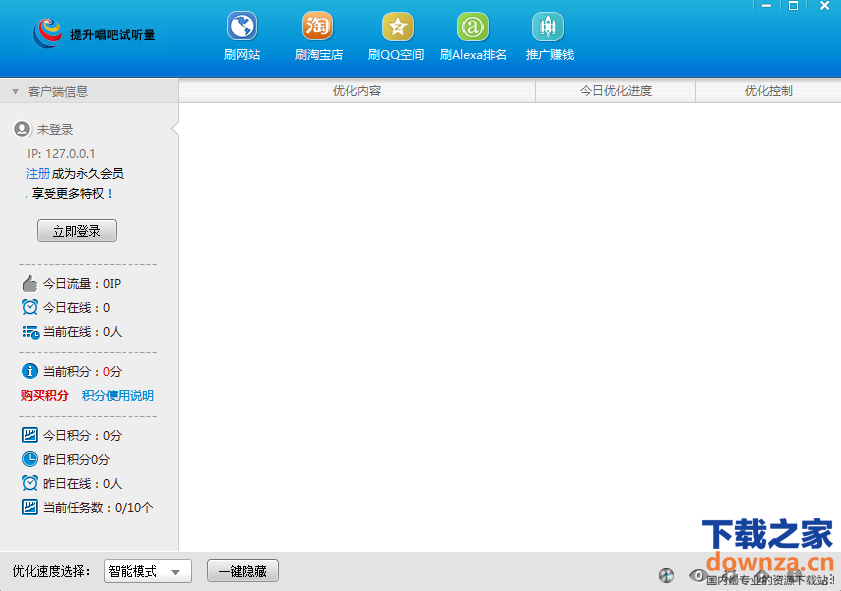Click the application logo at top left
841x591 pixels.
(46, 35)
